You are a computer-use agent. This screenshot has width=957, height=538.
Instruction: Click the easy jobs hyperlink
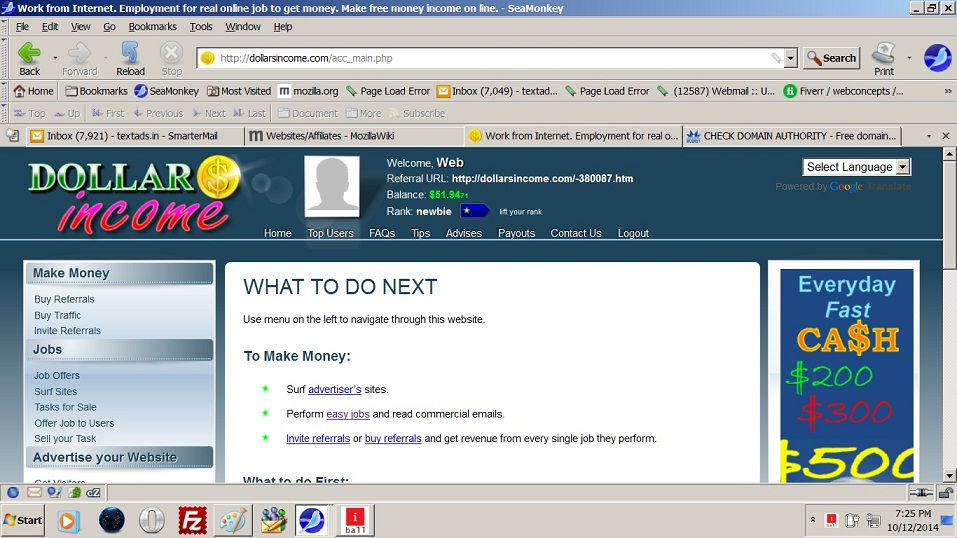tap(348, 414)
